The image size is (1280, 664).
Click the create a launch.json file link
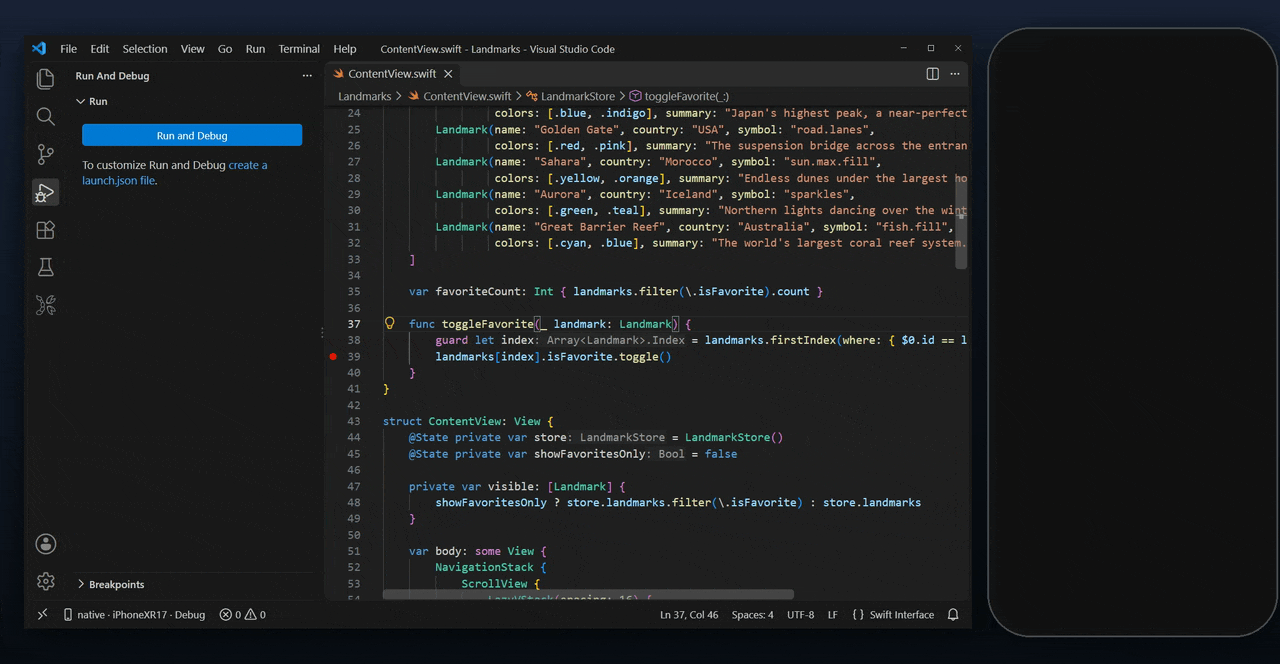coord(175,173)
